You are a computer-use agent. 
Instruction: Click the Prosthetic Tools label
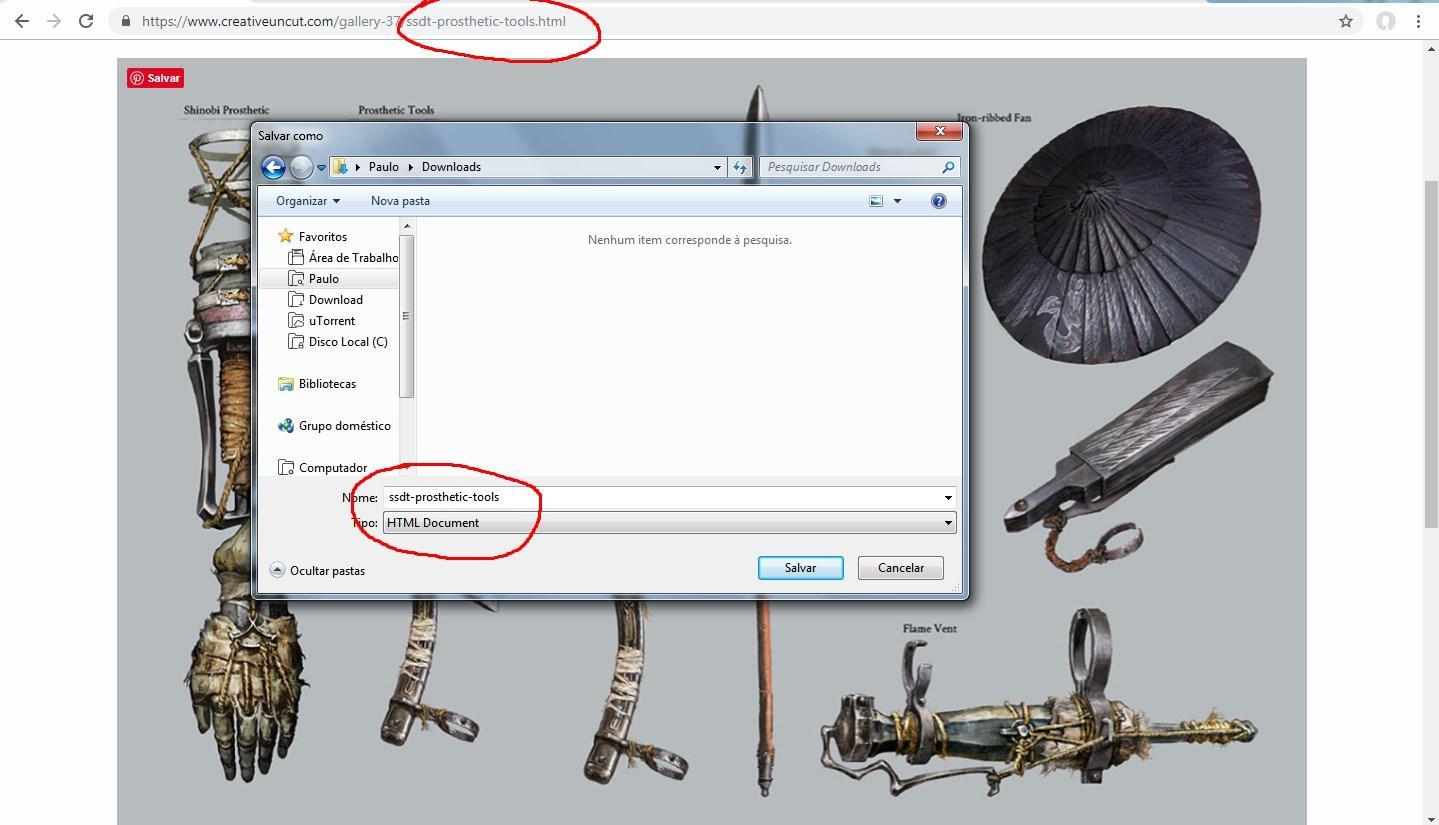pos(396,110)
